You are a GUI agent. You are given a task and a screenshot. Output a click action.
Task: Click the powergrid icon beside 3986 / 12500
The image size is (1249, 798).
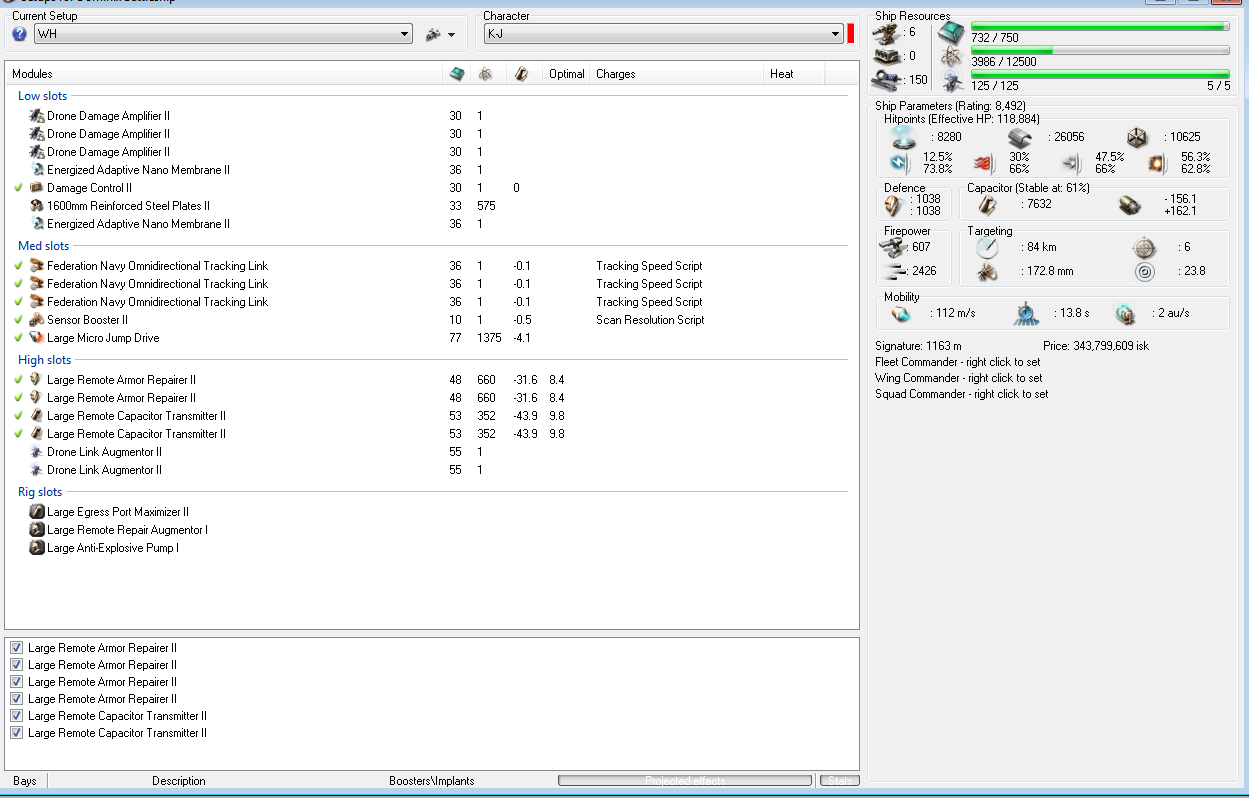[952, 57]
